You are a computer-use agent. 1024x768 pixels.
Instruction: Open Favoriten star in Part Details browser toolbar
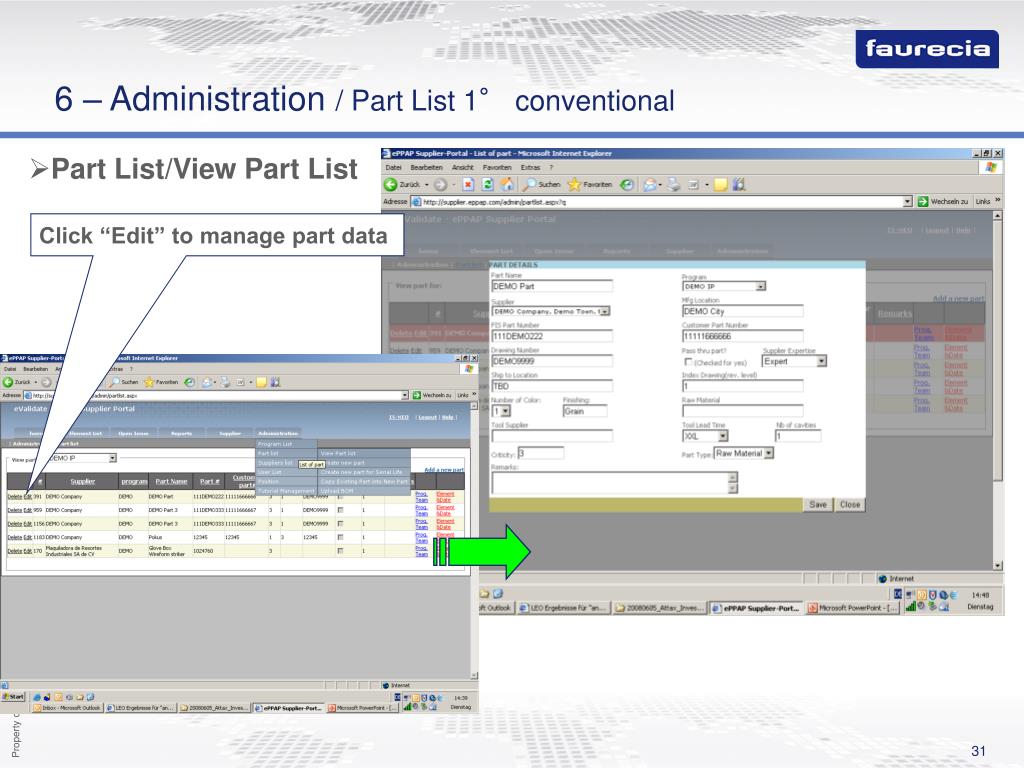[x=590, y=185]
